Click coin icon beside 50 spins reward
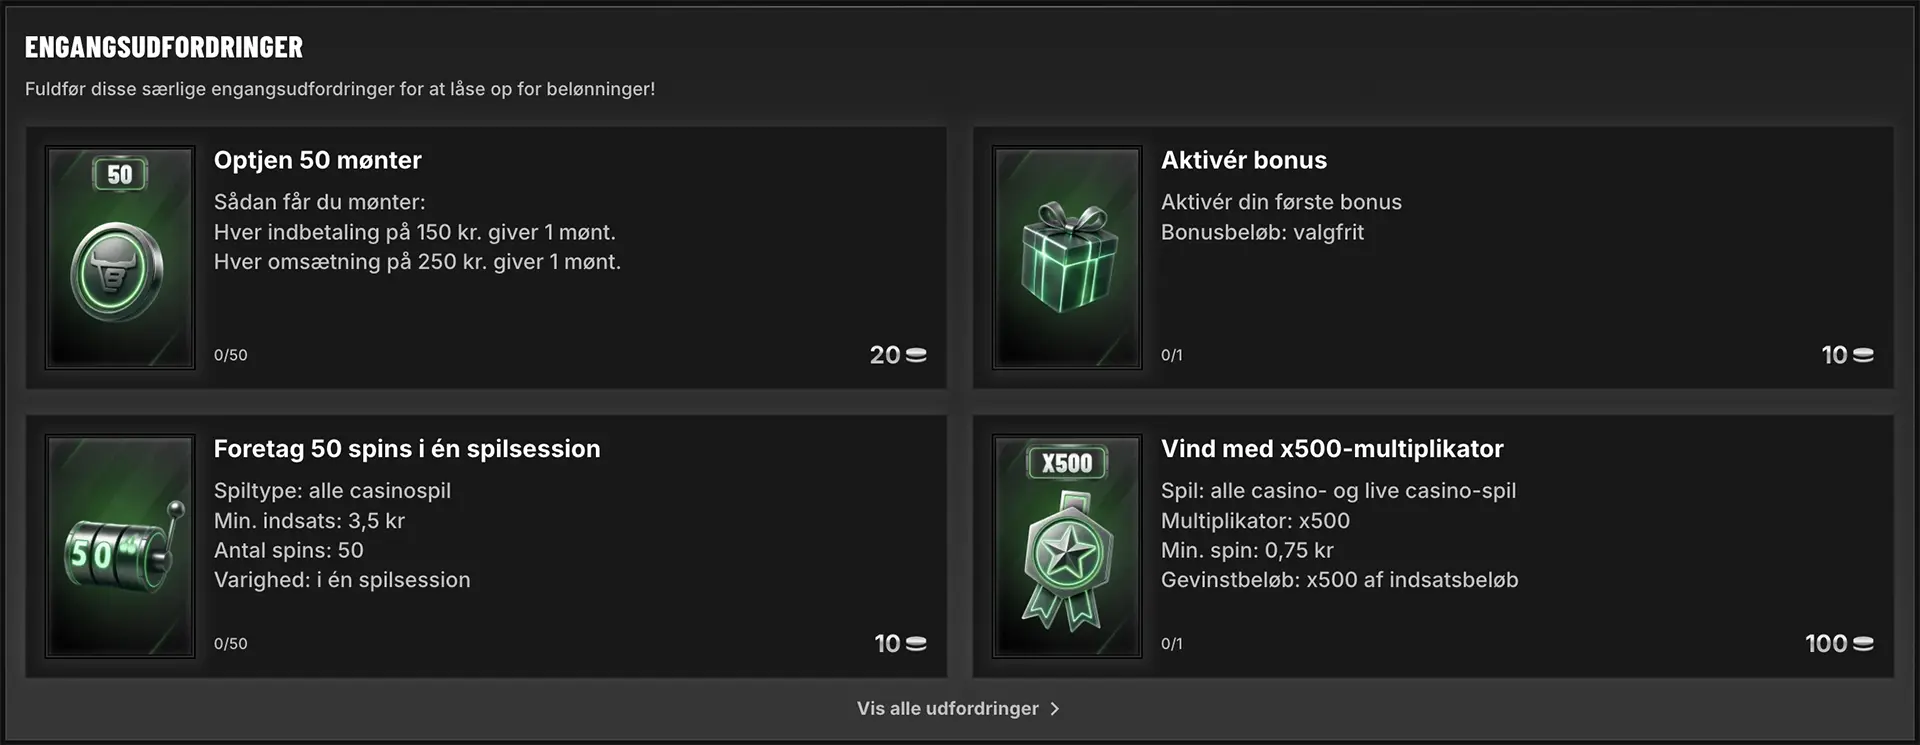The image size is (1920, 745). [915, 644]
